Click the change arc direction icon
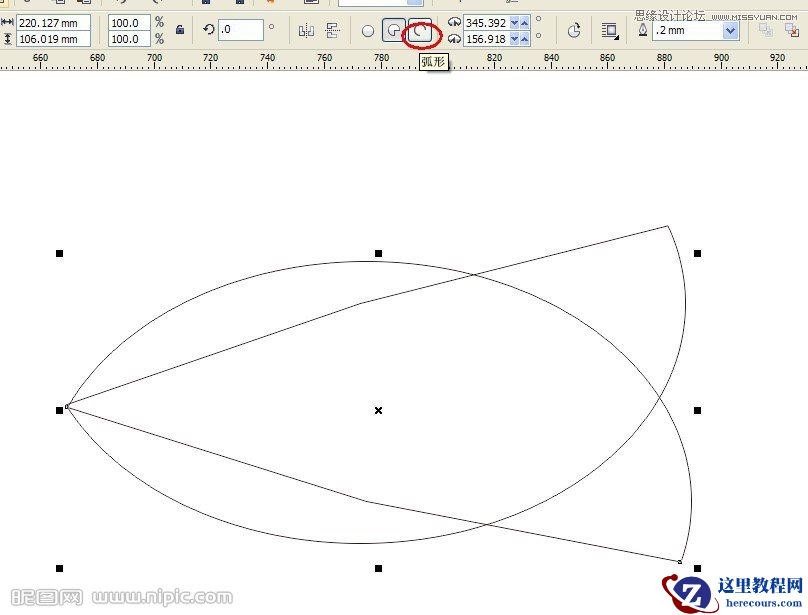Viewport: 808px width, 615px height. click(574, 31)
